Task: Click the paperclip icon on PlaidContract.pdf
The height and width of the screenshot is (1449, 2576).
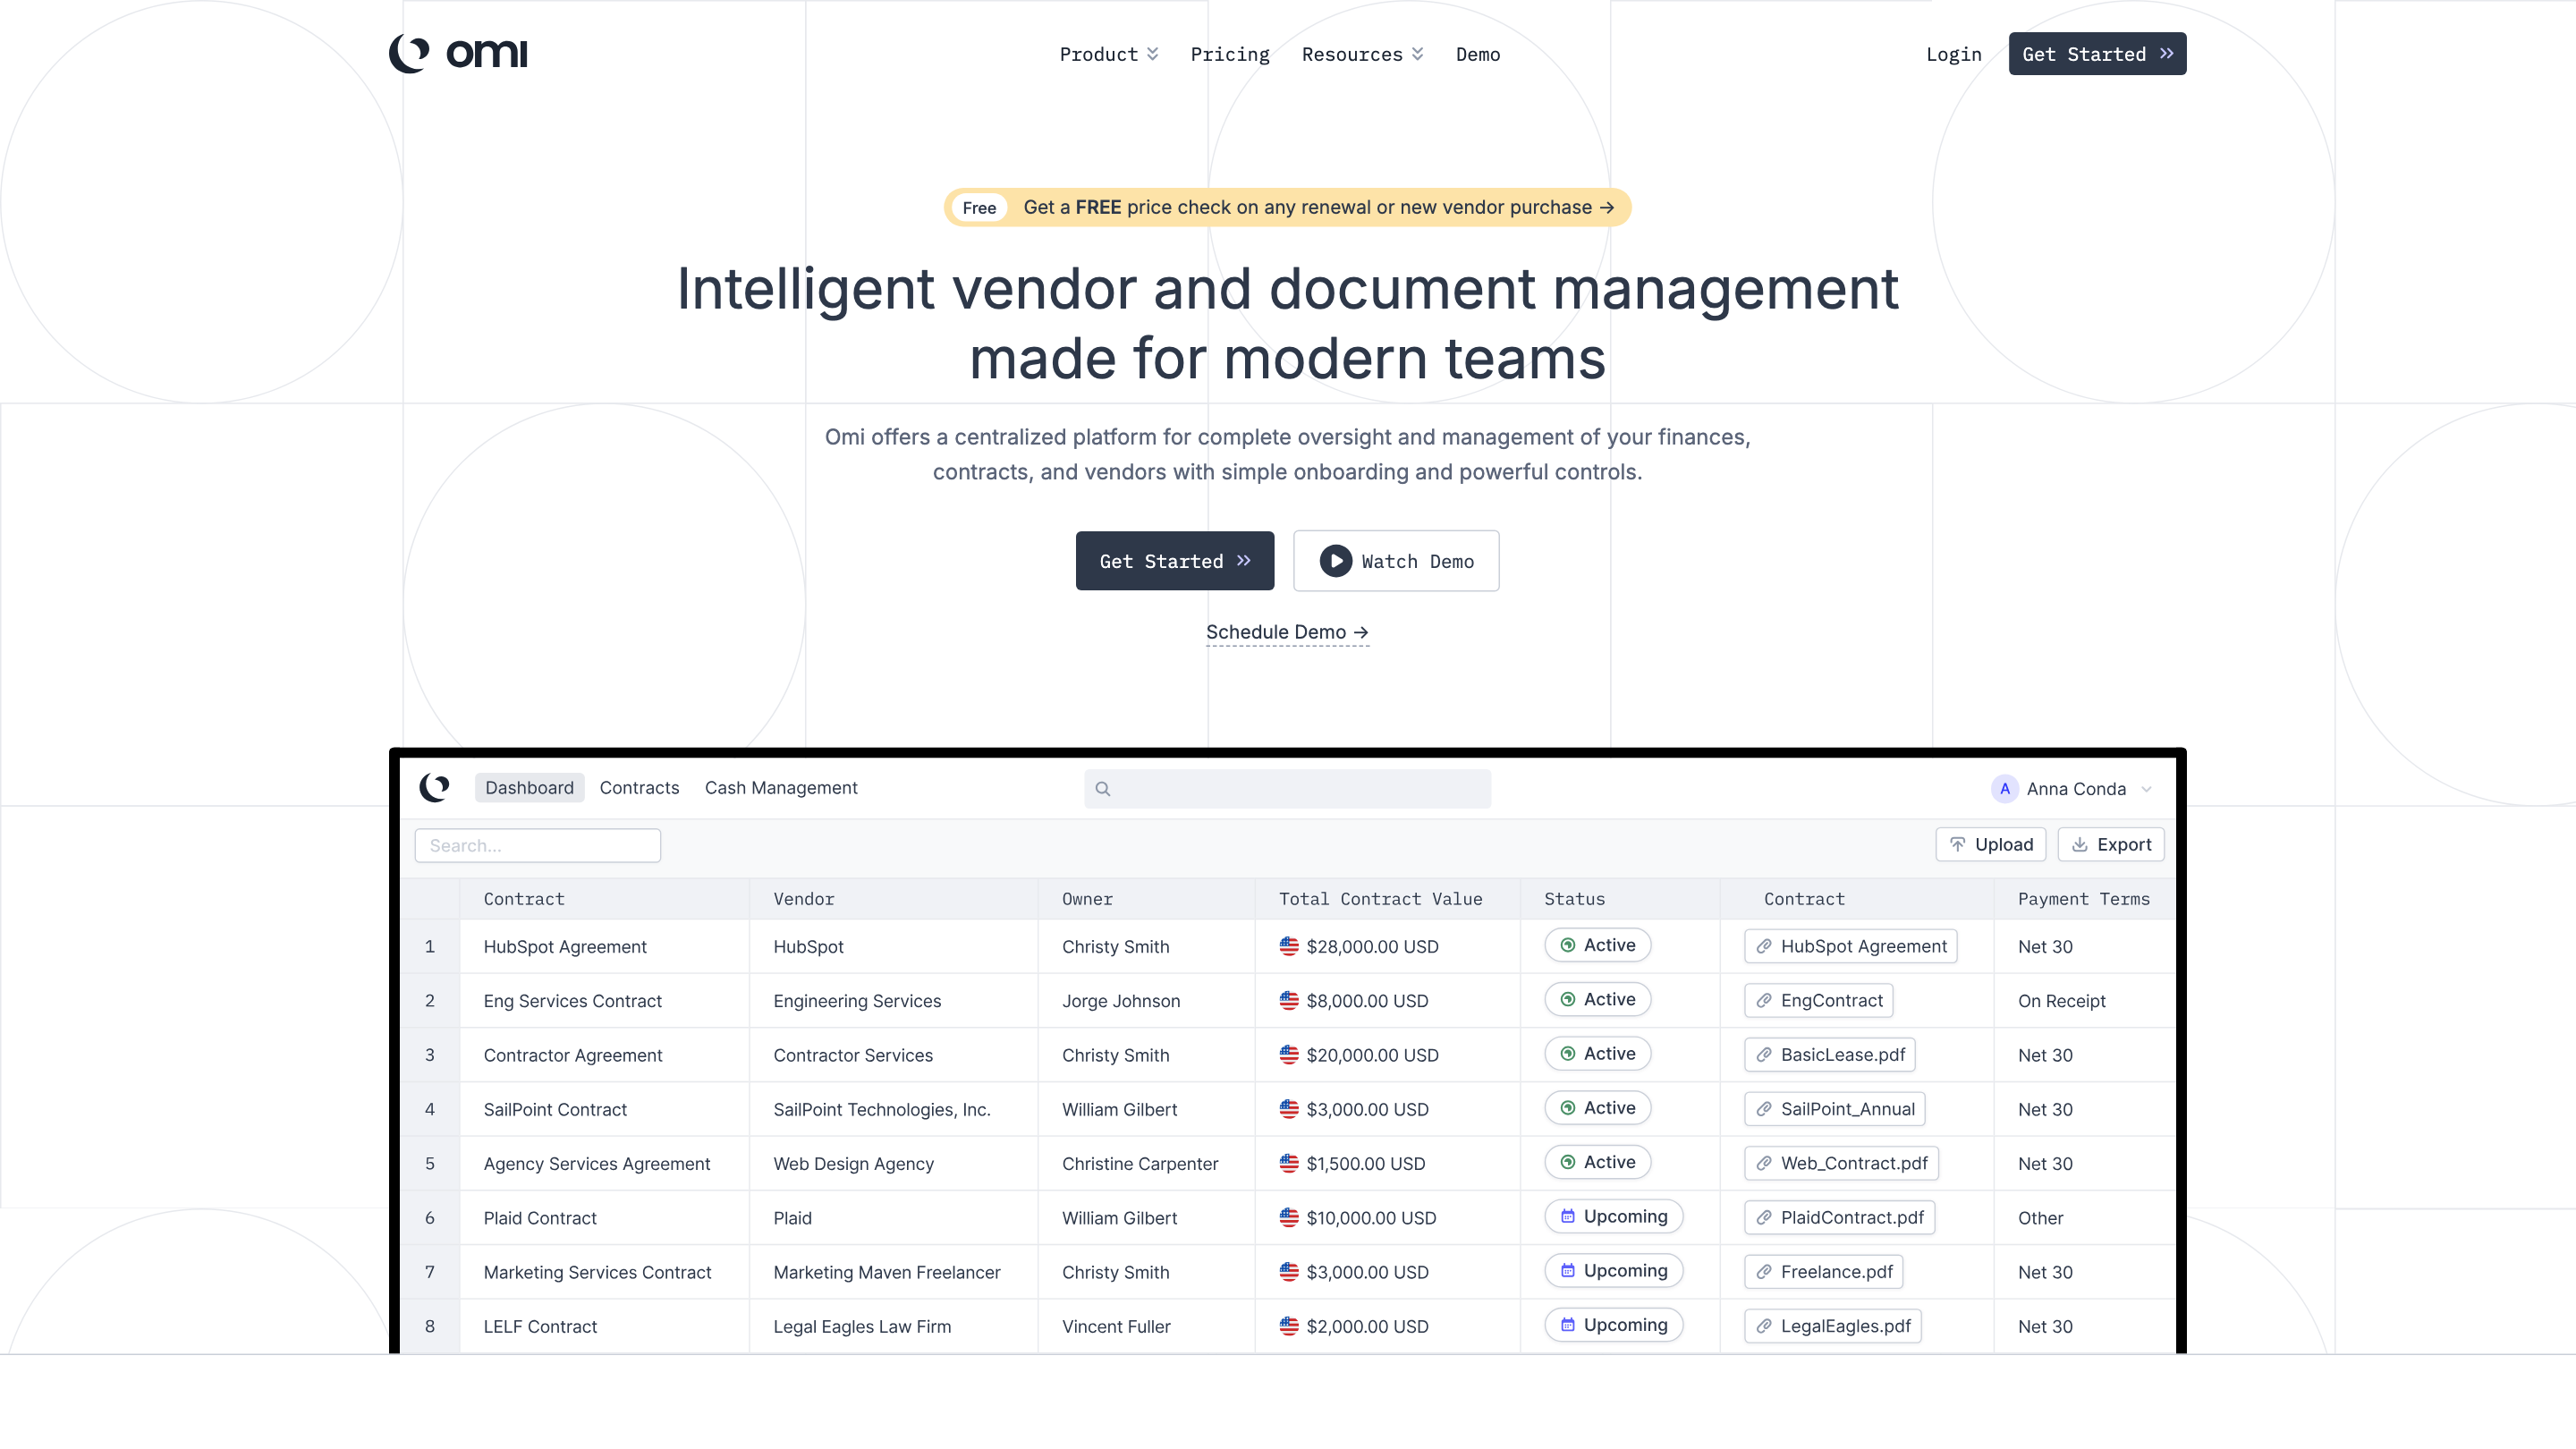Action: [x=1763, y=1218]
